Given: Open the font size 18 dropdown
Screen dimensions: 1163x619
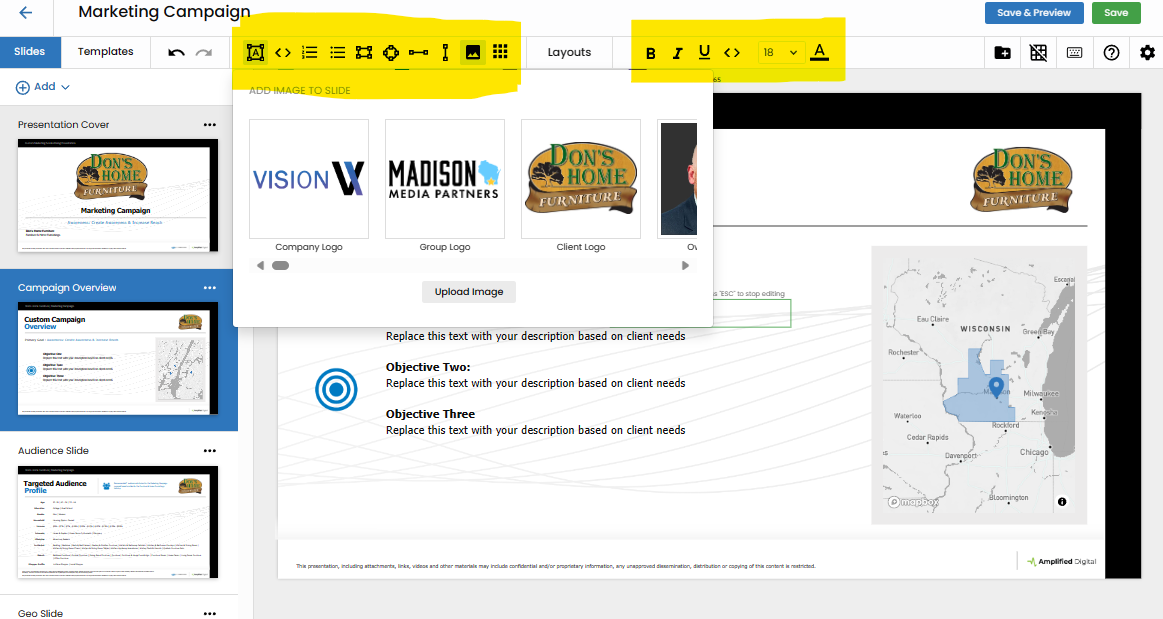Looking at the screenshot, I should tap(781, 53).
